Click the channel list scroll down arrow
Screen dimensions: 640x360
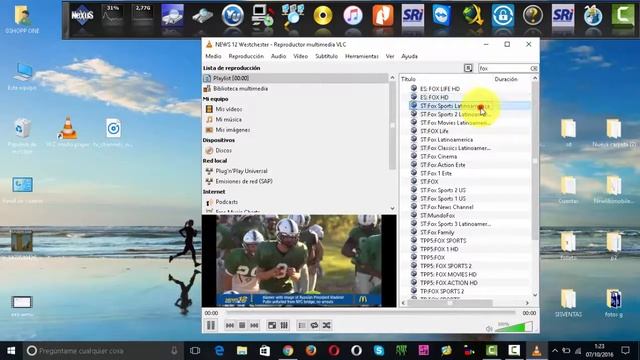(x=535, y=295)
